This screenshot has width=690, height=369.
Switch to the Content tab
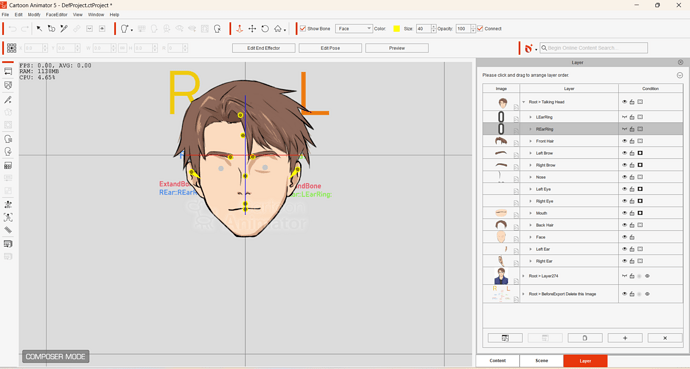[498, 361]
